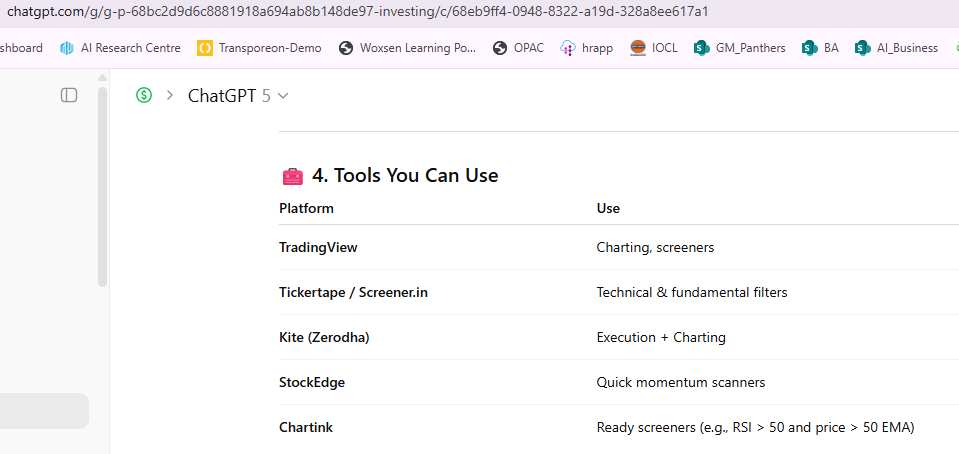Toggle the ChatGPT sidebar panel icon
This screenshot has height=454, width=959.
(x=69, y=95)
